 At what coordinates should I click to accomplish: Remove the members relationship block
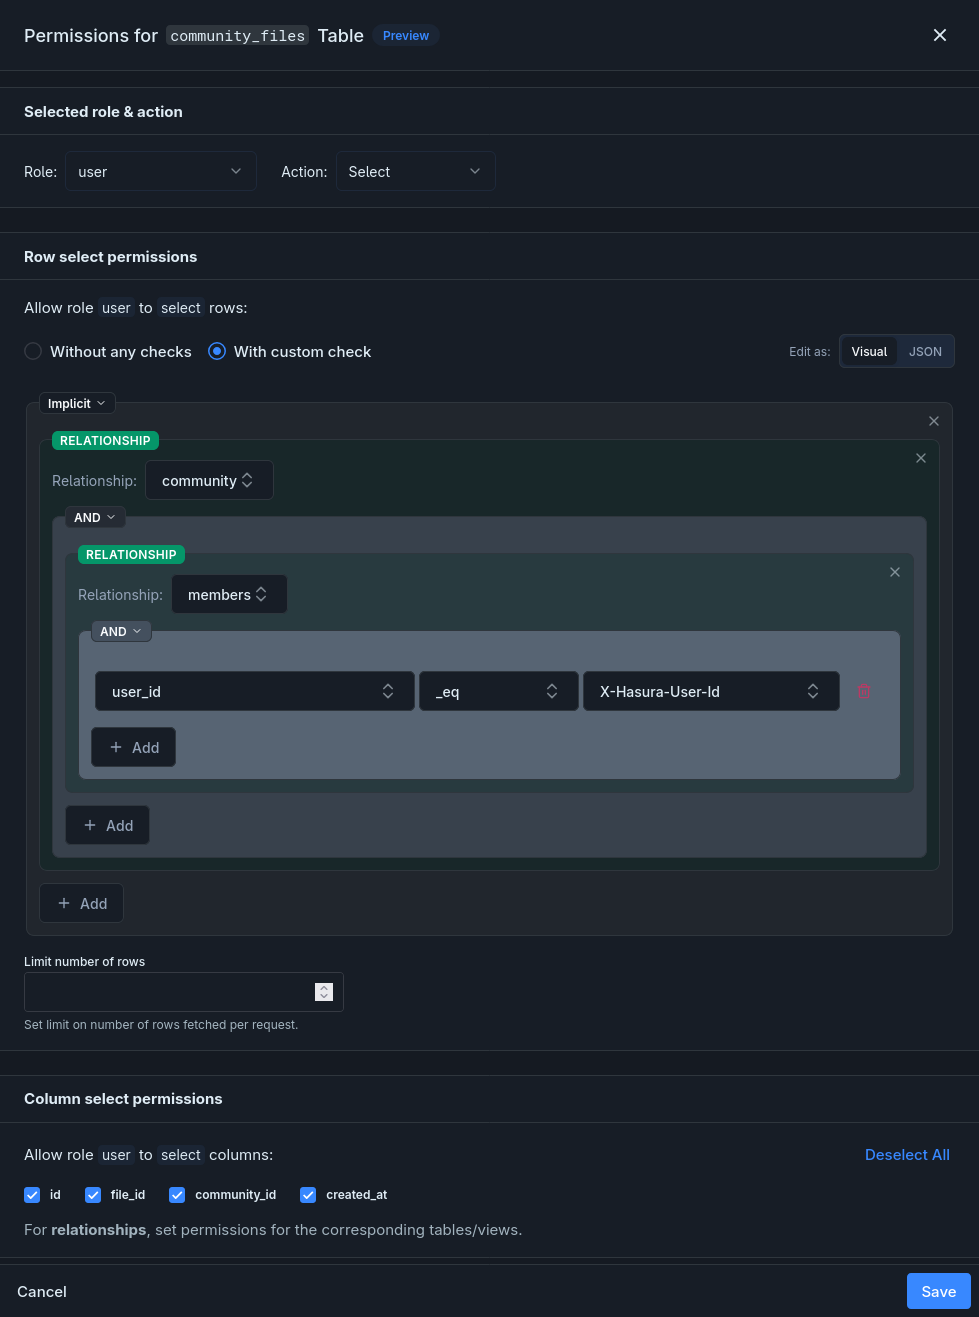pos(895,572)
